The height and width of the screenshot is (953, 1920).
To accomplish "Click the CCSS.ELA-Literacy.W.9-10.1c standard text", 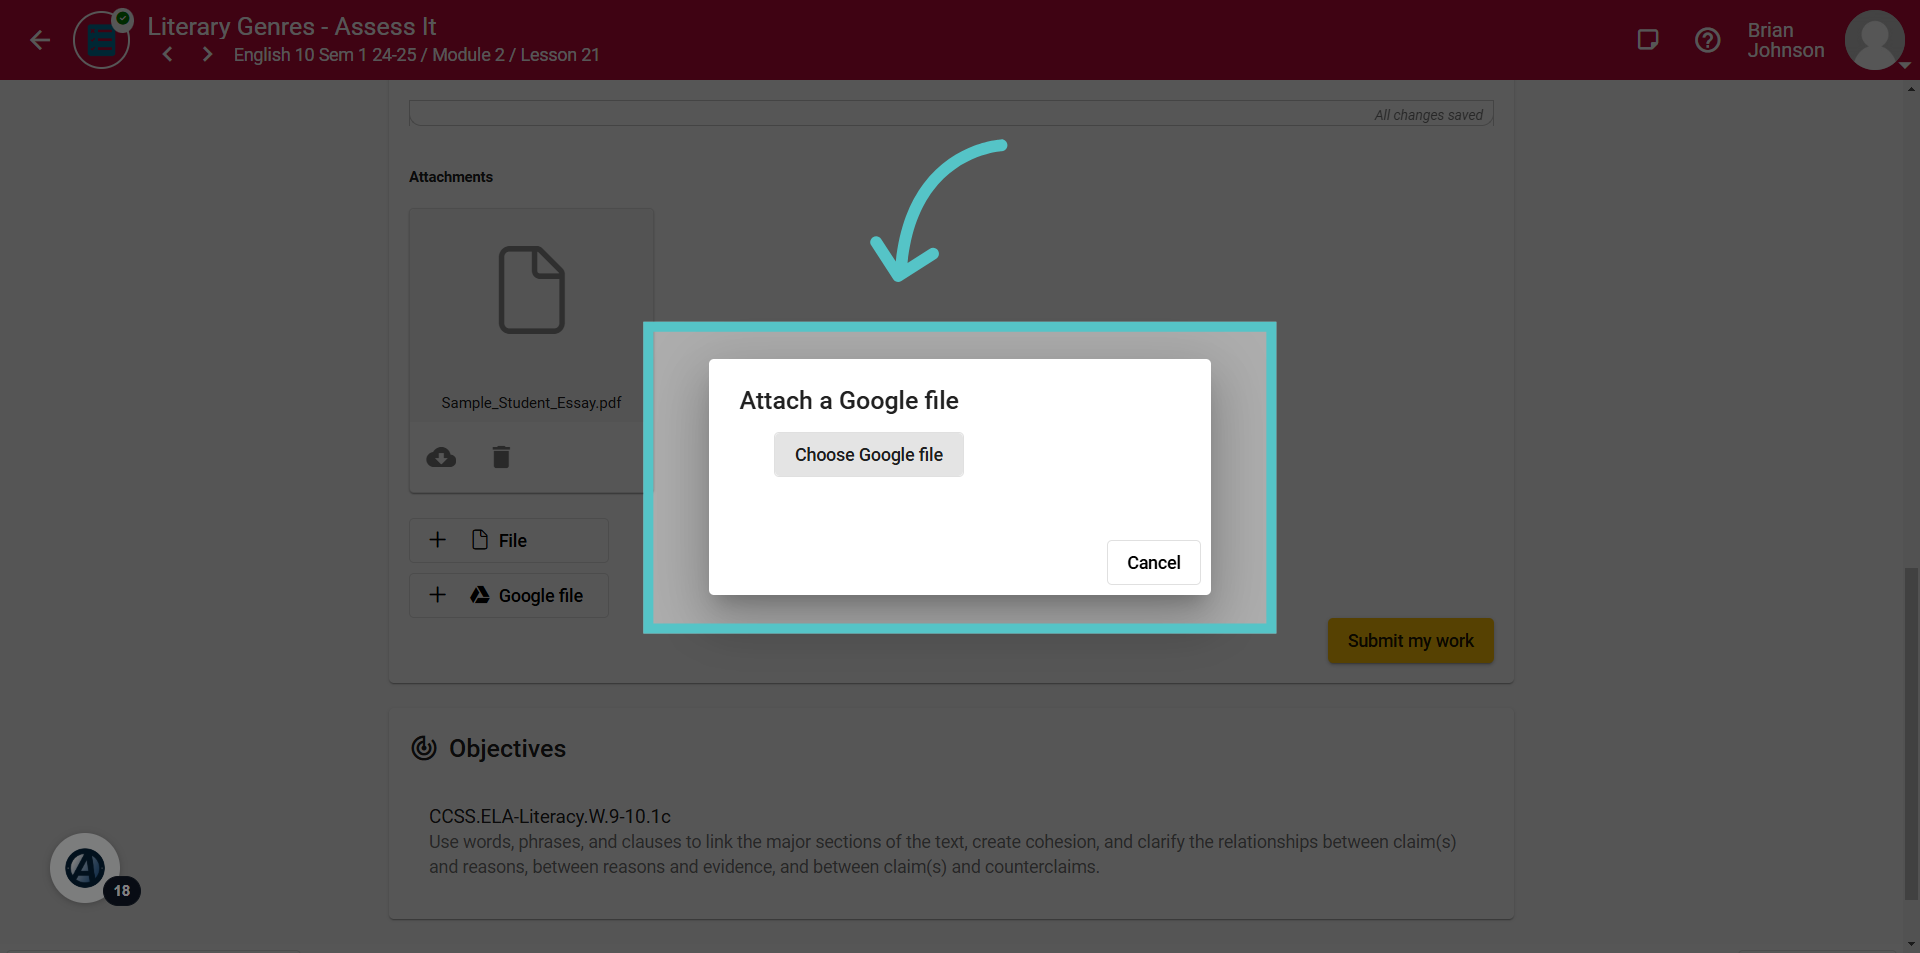I will pos(550,817).
